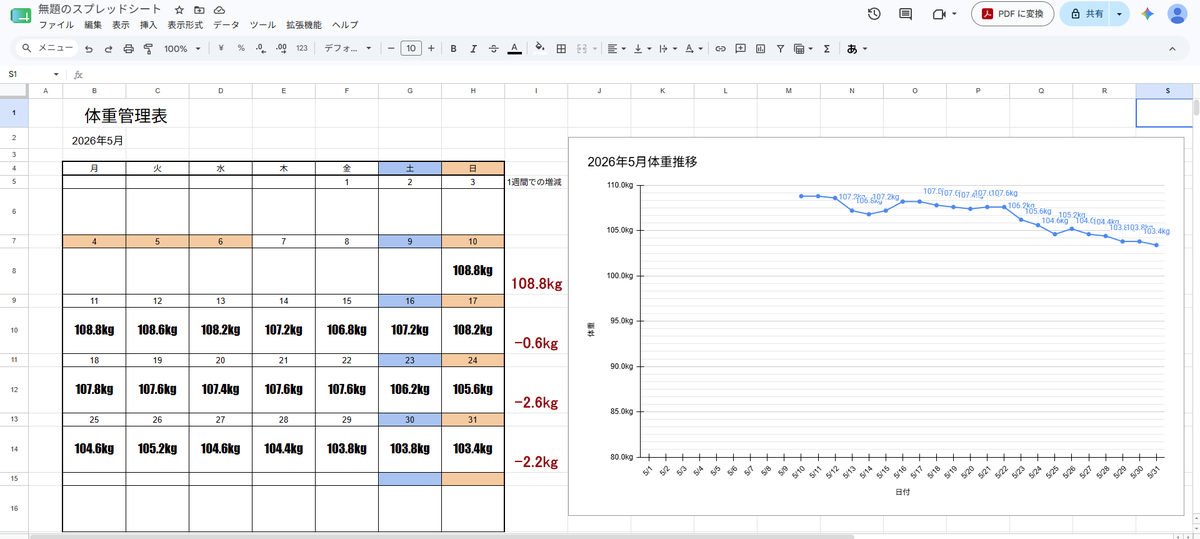Format cells as percent
This screenshot has width=1200, height=539.
pyautogui.click(x=241, y=48)
